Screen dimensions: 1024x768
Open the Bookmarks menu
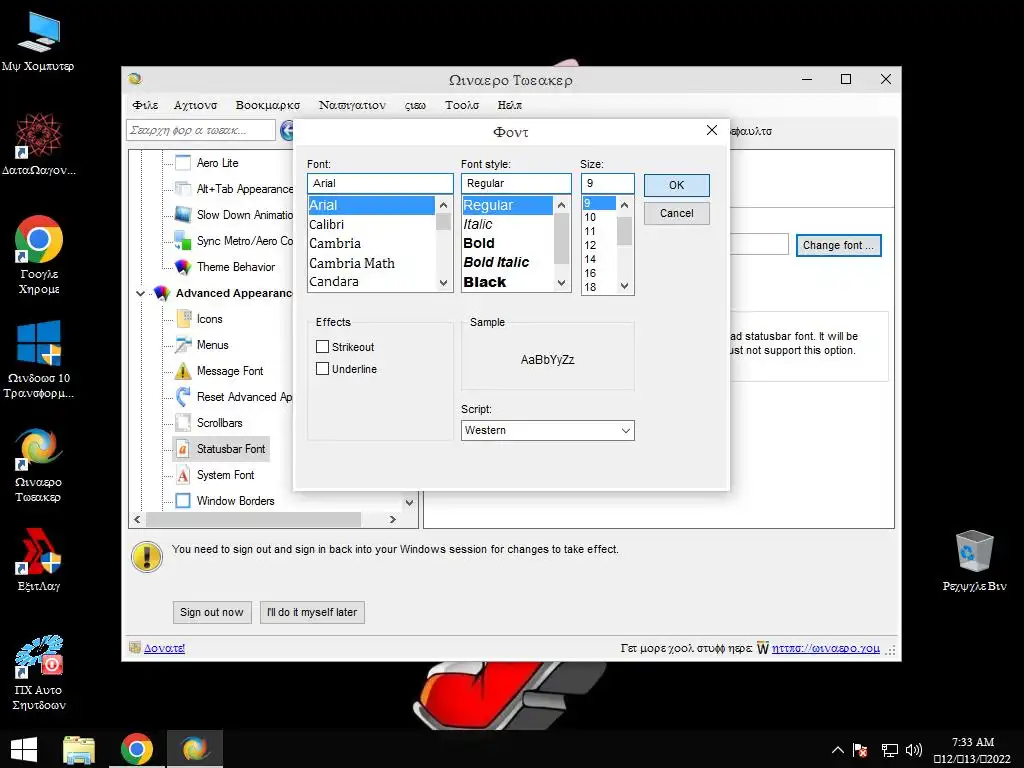coord(268,105)
